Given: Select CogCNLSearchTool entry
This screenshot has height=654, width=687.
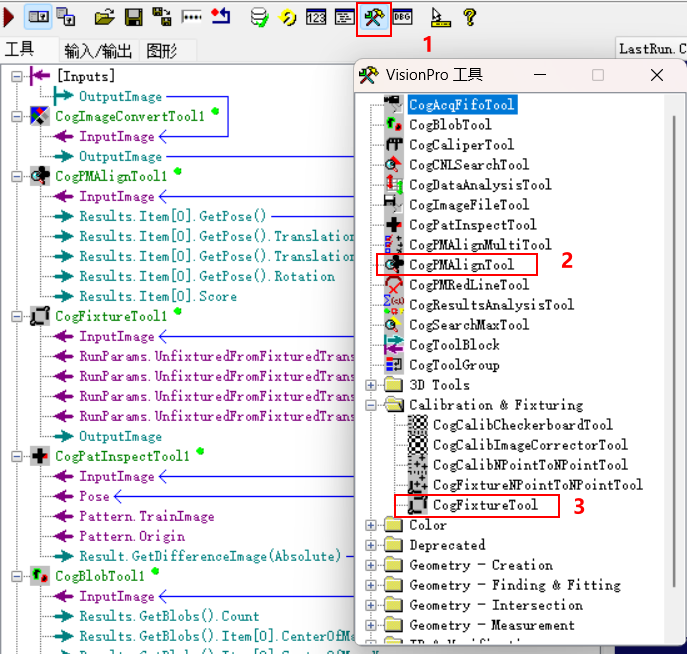Looking at the screenshot, I should tap(469, 165).
